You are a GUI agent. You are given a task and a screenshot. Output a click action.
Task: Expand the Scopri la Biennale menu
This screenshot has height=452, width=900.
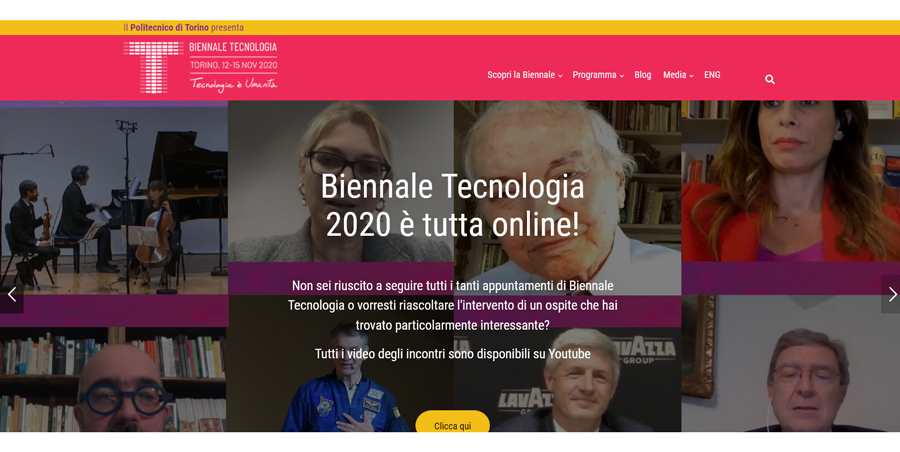tap(525, 75)
